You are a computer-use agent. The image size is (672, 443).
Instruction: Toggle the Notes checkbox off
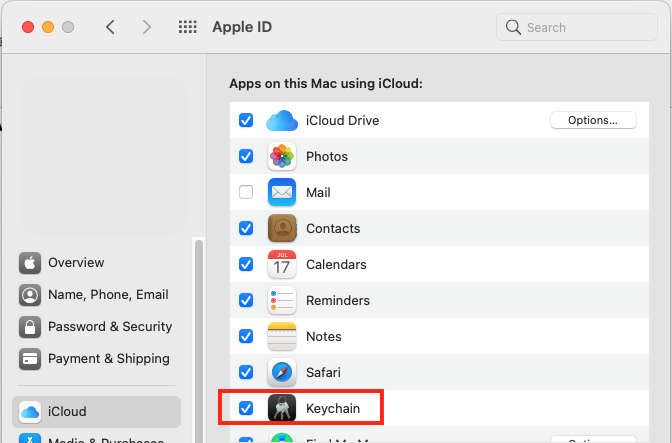point(246,336)
